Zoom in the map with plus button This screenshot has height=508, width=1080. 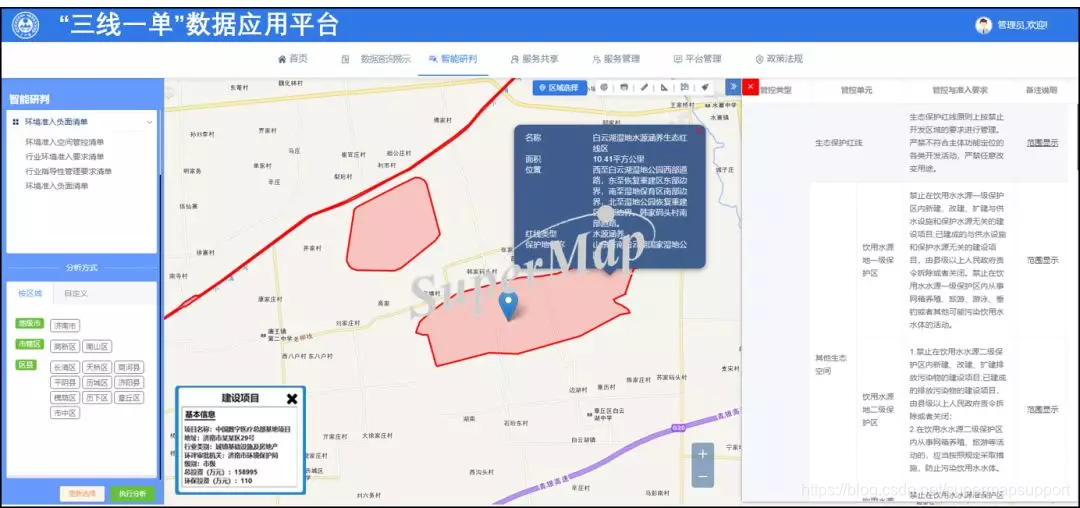(703, 454)
